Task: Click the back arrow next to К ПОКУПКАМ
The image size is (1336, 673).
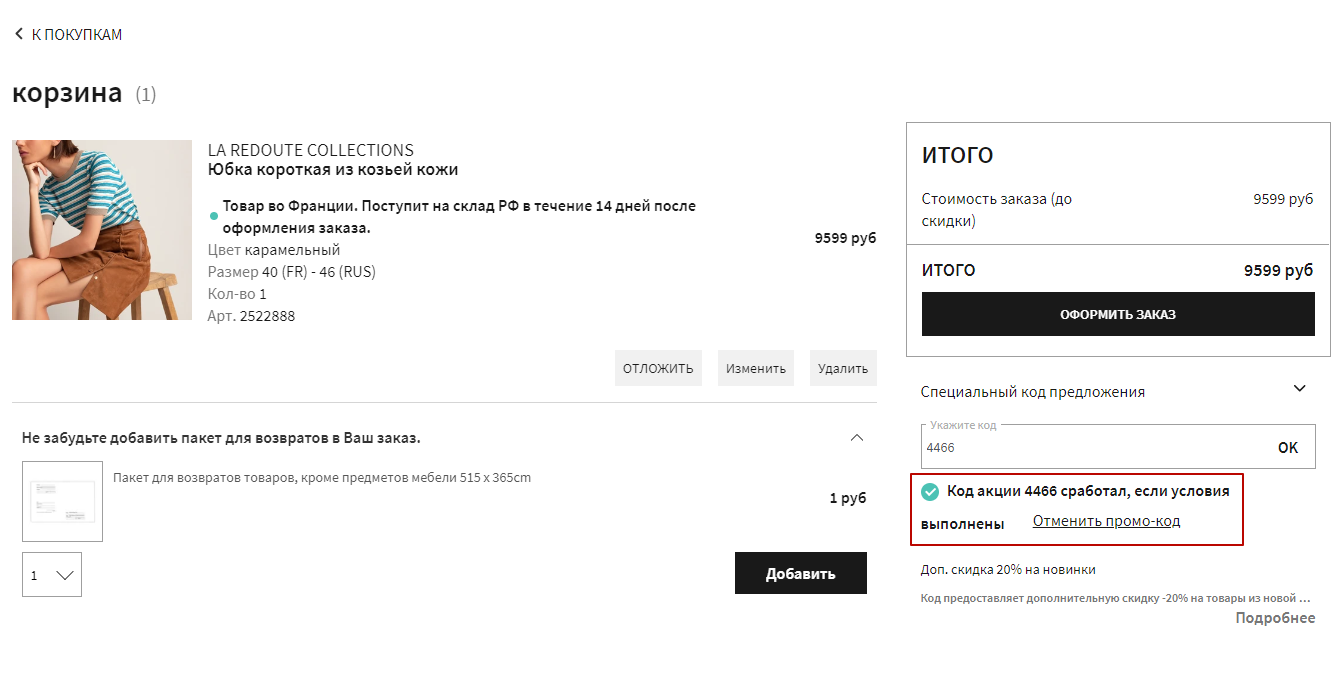Action: point(18,34)
